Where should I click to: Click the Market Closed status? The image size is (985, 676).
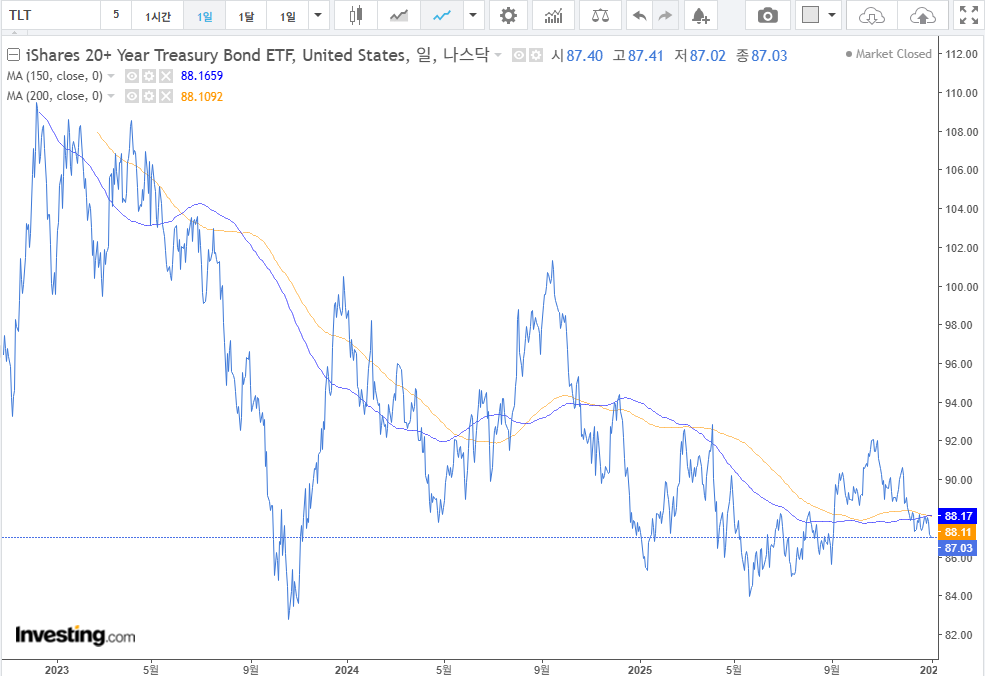tap(888, 54)
